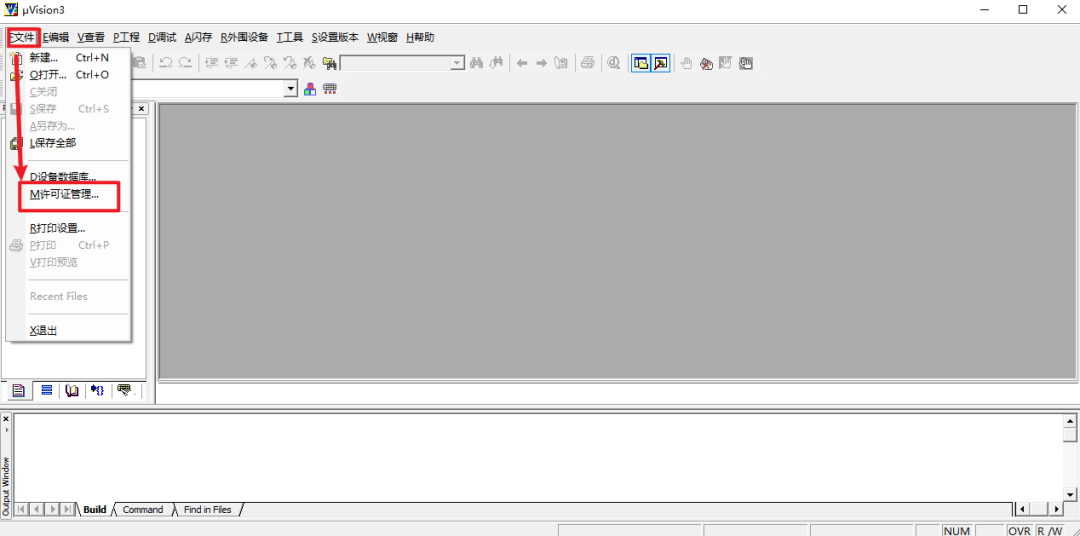Click the navigate Back arrow icon

point(522,63)
